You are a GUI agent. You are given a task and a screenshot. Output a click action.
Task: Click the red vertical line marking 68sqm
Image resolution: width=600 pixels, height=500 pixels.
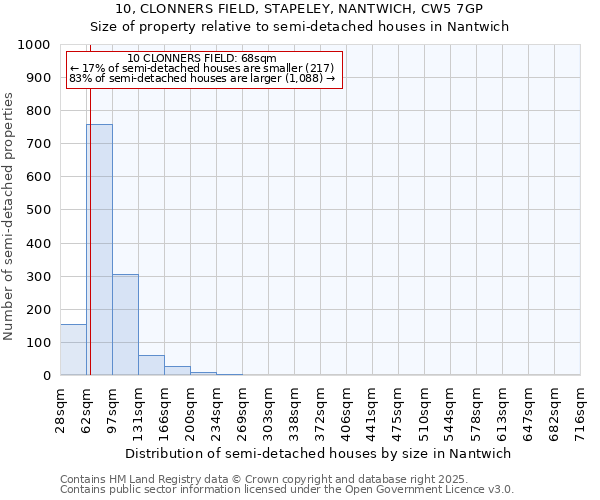point(90,220)
